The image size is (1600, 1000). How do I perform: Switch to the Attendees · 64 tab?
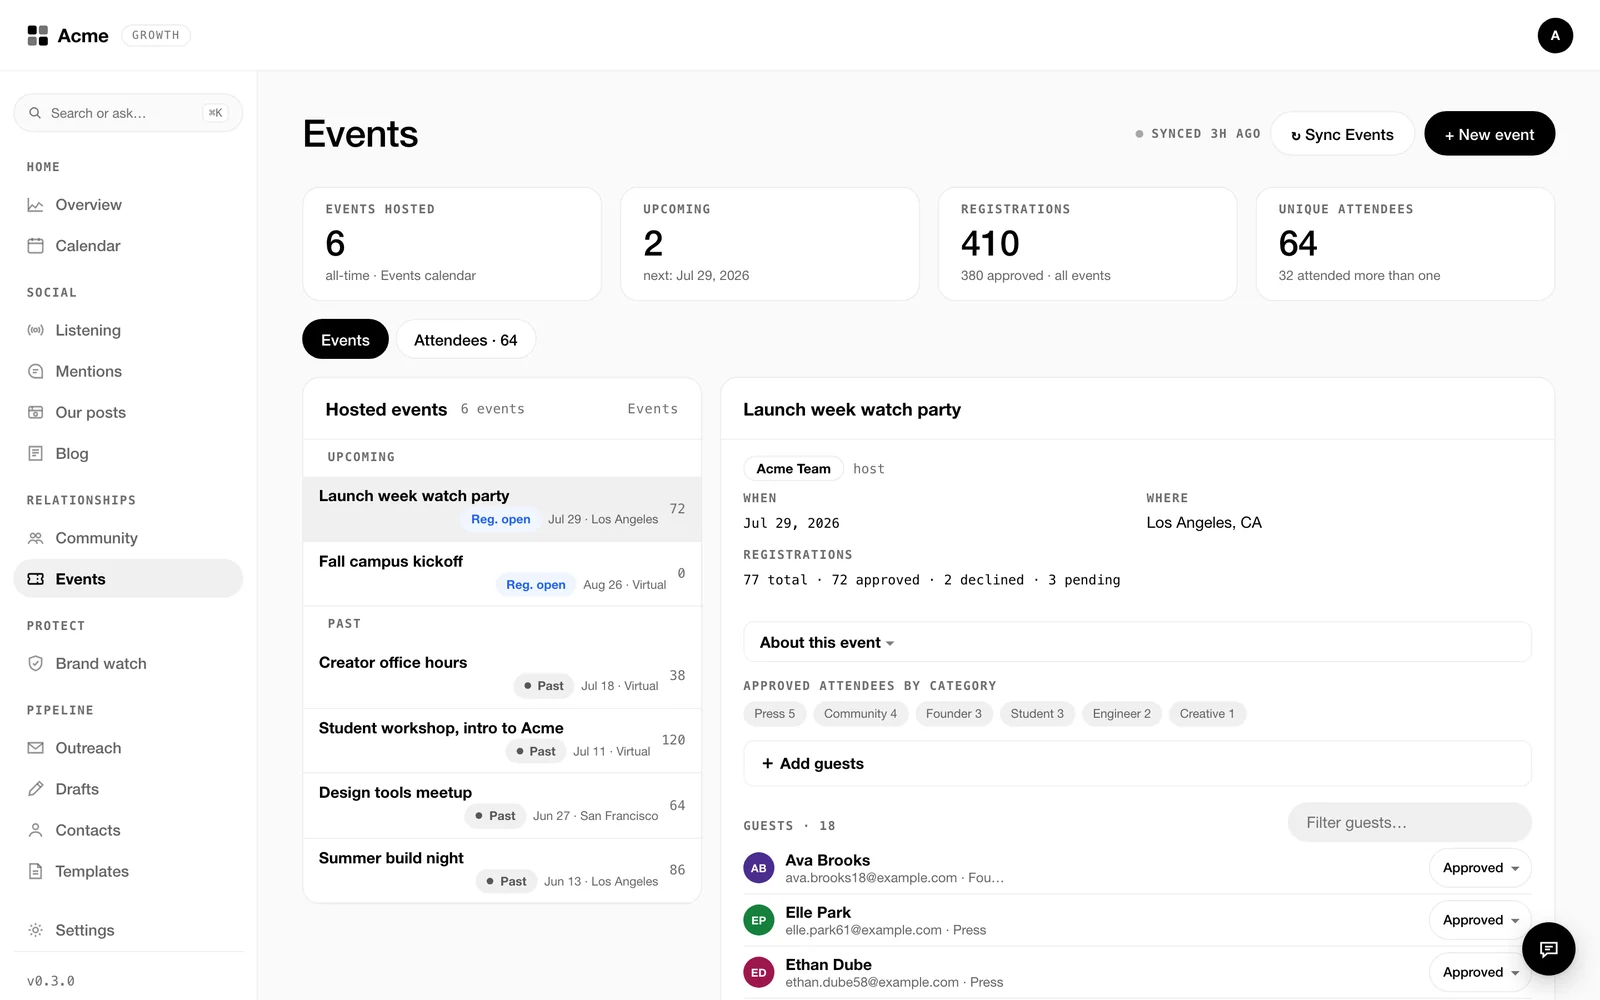pyautogui.click(x=466, y=340)
